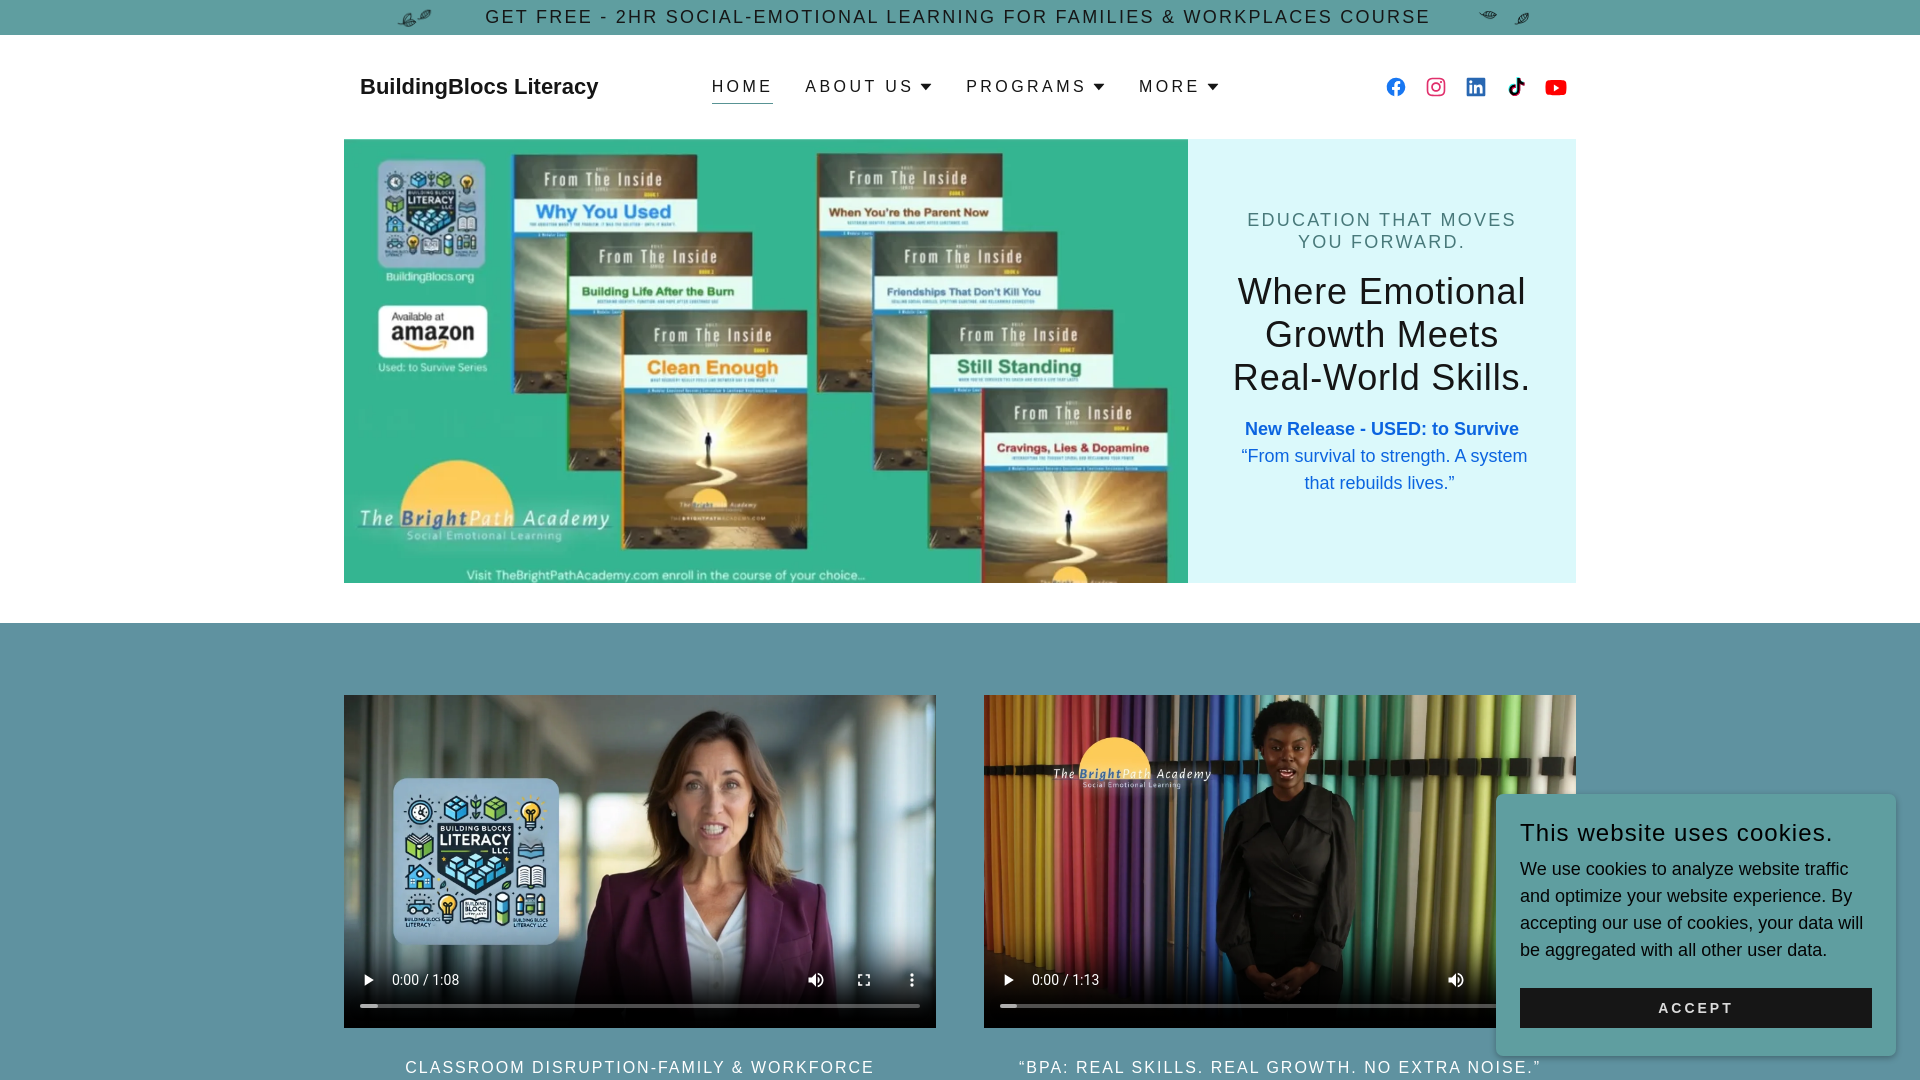This screenshot has width=1920, height=1080.
Task: Click the left video's progress bar
Action: coord(640,1006)
